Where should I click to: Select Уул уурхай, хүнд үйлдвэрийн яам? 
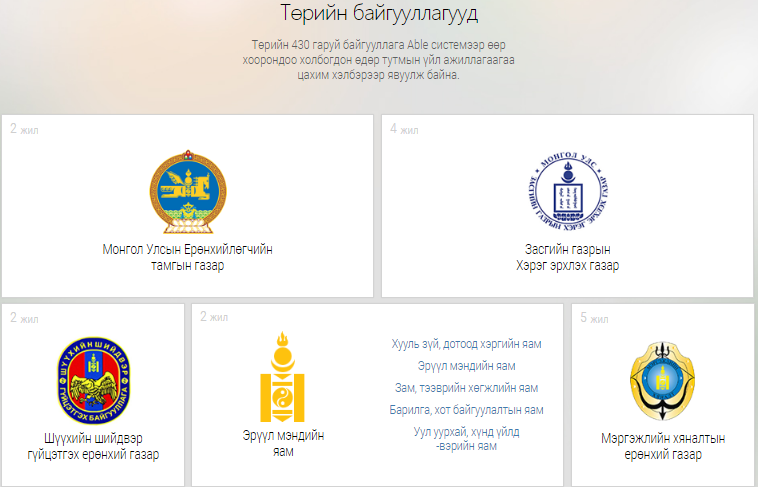(x=466, y=439)
